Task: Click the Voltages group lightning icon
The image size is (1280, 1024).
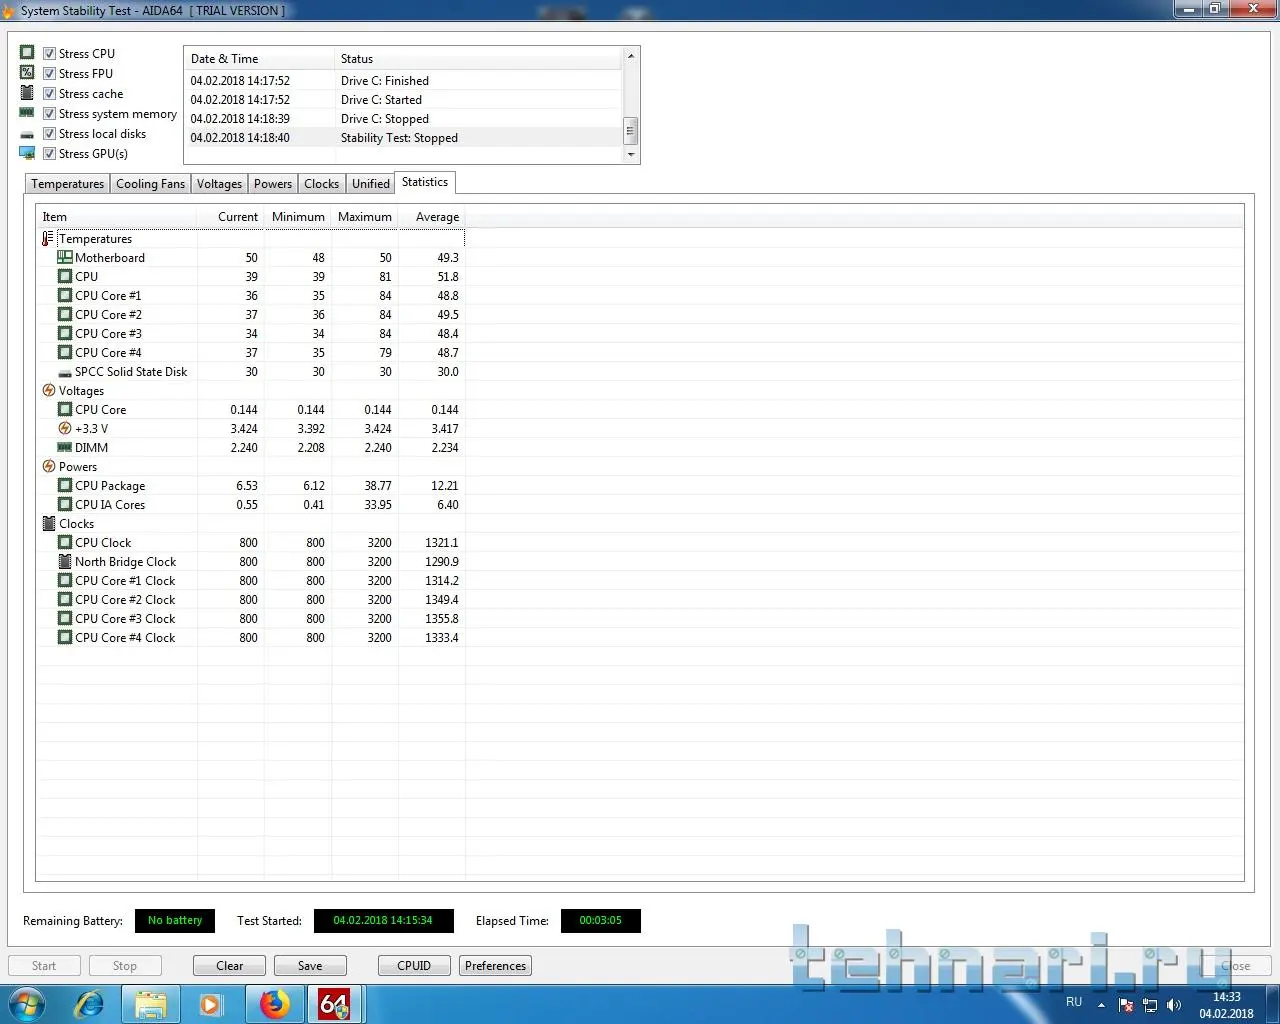Action: point(49,391)
